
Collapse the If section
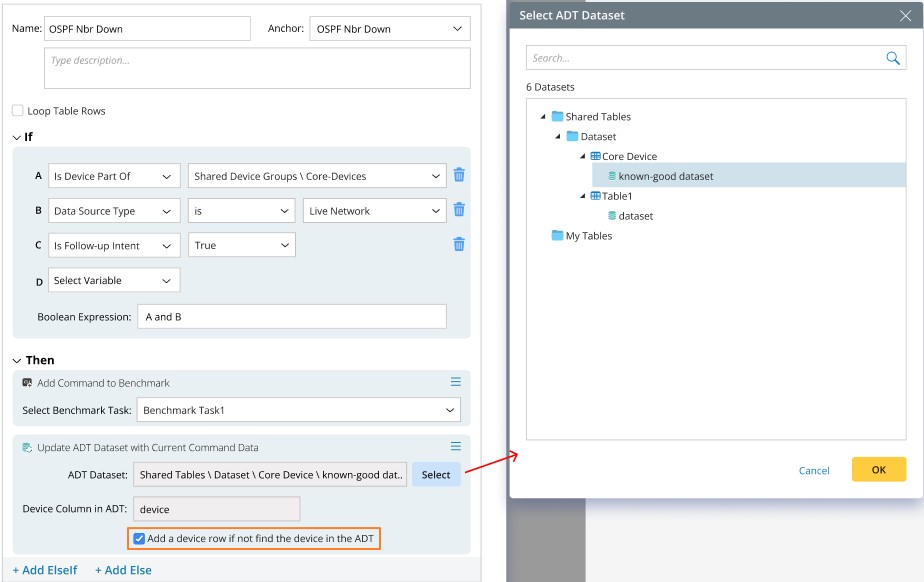click(16, 137)
